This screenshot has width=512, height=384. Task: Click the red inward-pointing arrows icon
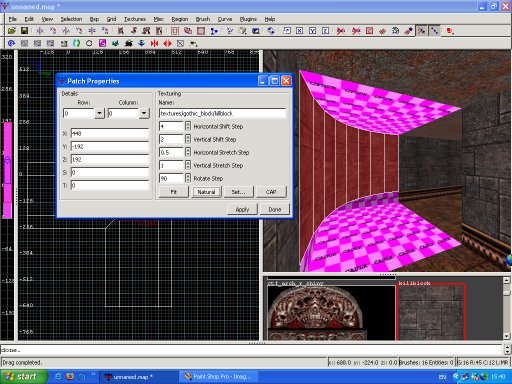(154, 43)
